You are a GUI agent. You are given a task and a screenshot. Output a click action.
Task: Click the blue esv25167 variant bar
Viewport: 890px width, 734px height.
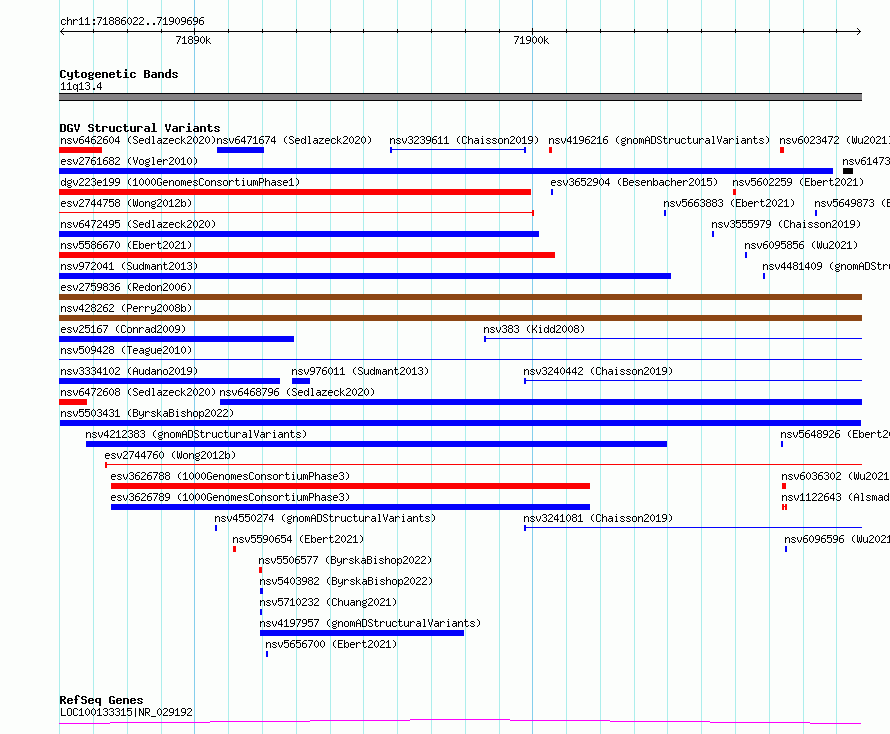177,339
